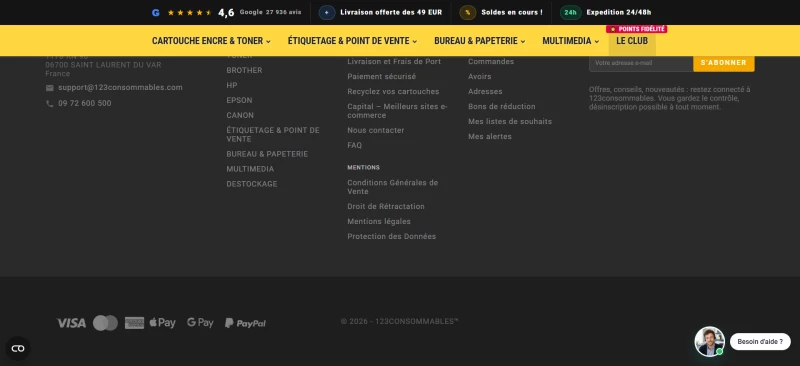Focus the Votre adresse e-mail field
The height and width of the screenshot is (366, 800).
tap(641, 63)
